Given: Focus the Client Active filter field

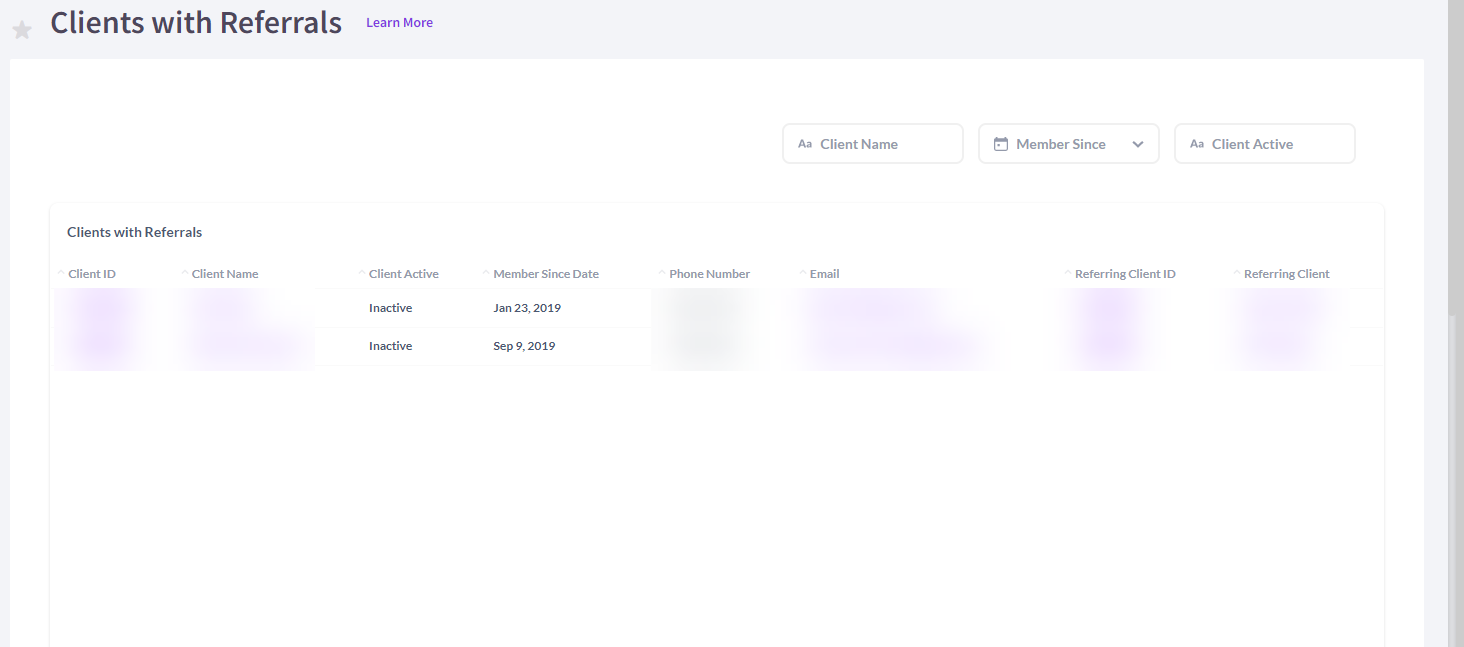Looking at the screenshot, I should [x=1265, y=144].
